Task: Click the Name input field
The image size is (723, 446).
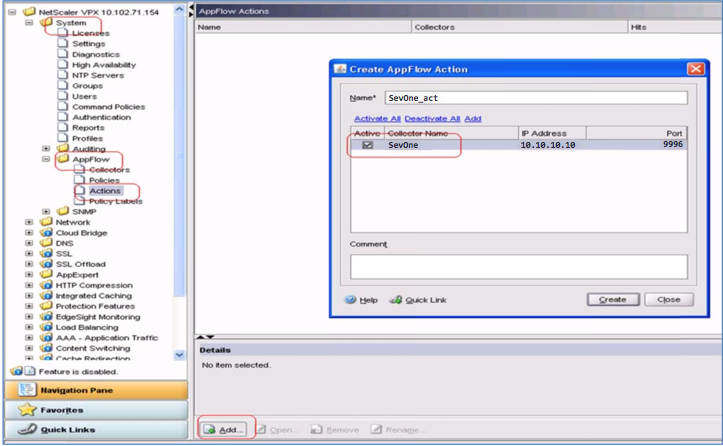Action: (536, 98)
